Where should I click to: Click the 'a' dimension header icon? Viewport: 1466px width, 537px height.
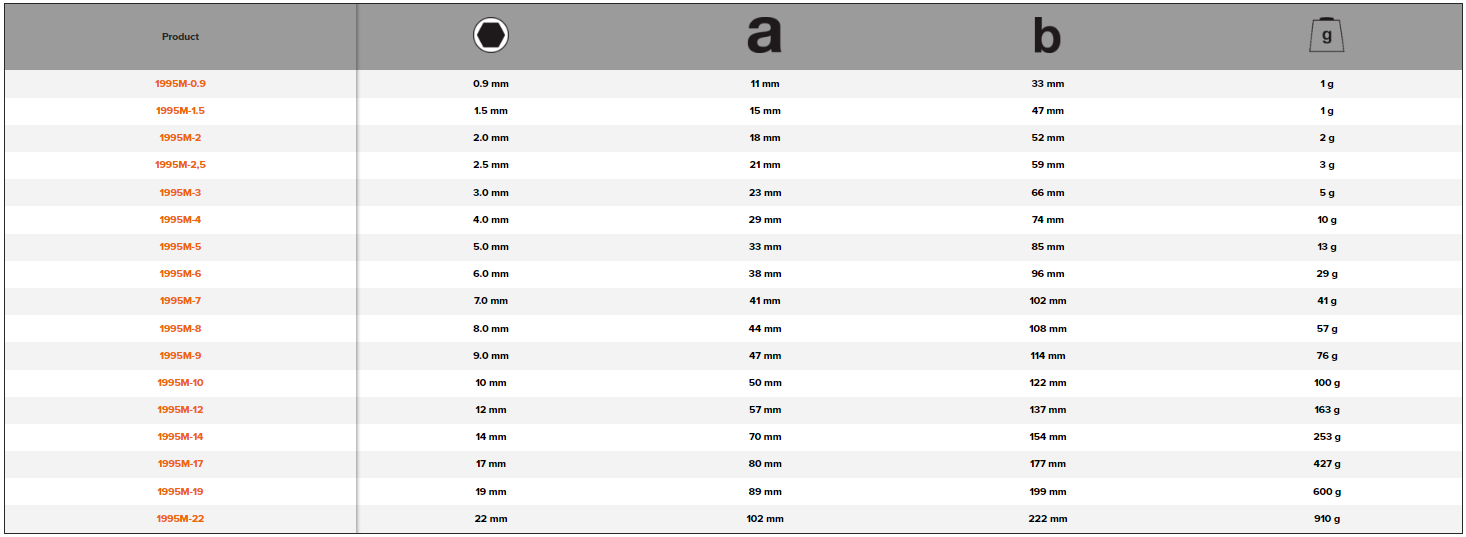tap(764, 37)
